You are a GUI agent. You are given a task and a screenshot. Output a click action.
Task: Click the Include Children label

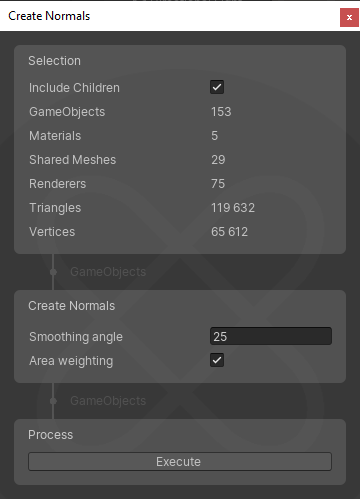74,88
